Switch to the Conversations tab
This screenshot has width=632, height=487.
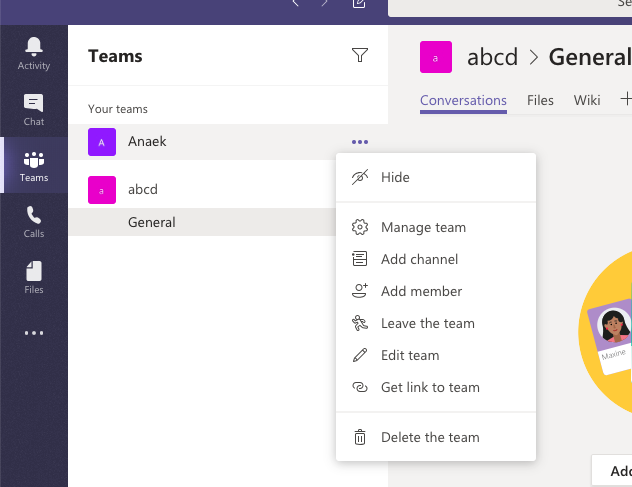tap(463, 100)
